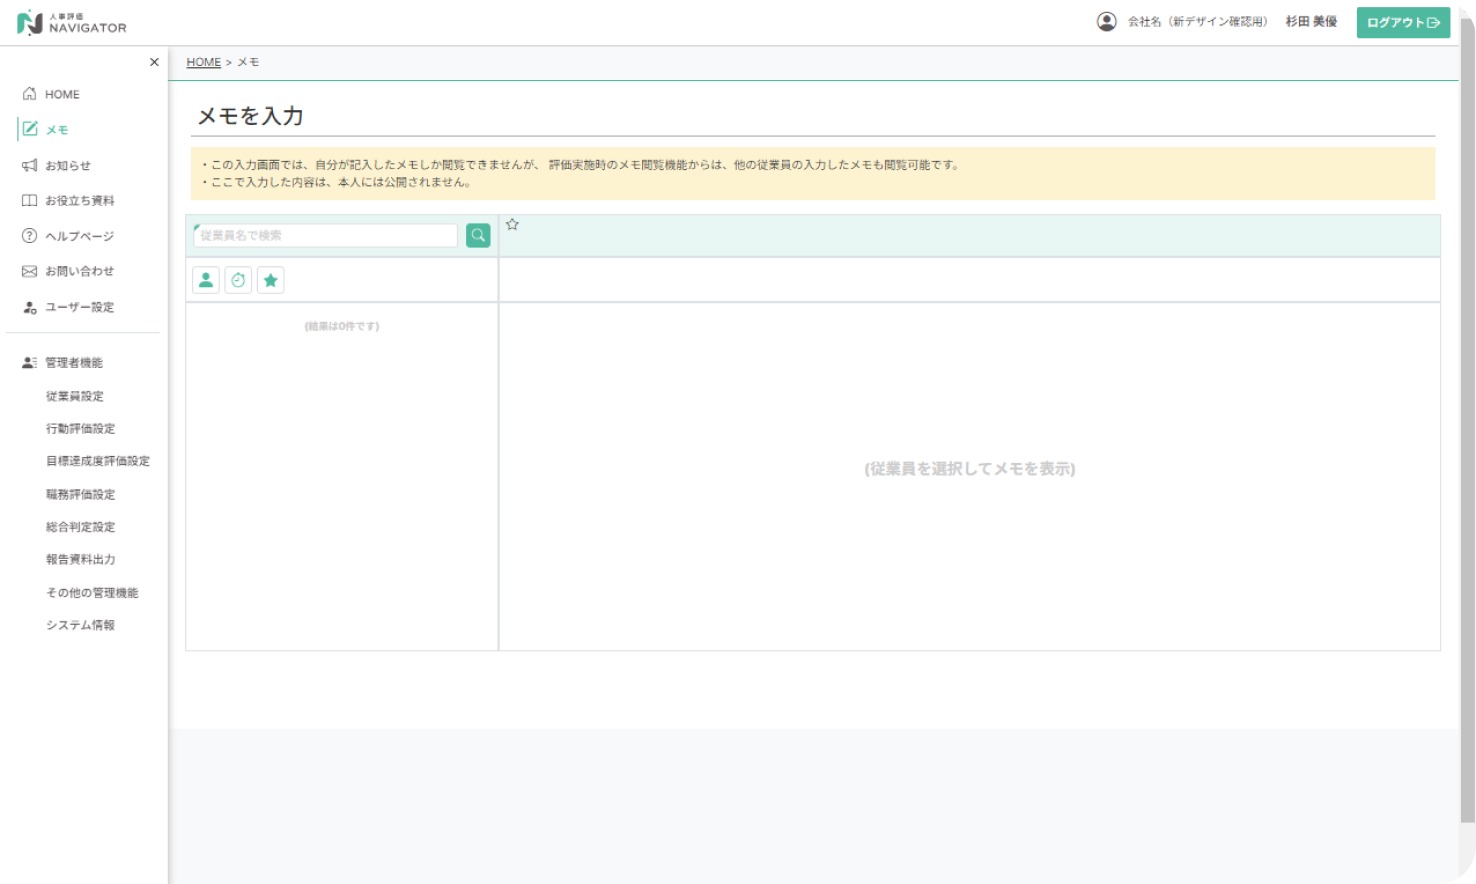Open ユーザー設定 user settings
Viewport: 1476px width, 884px height.
point(79,307)
